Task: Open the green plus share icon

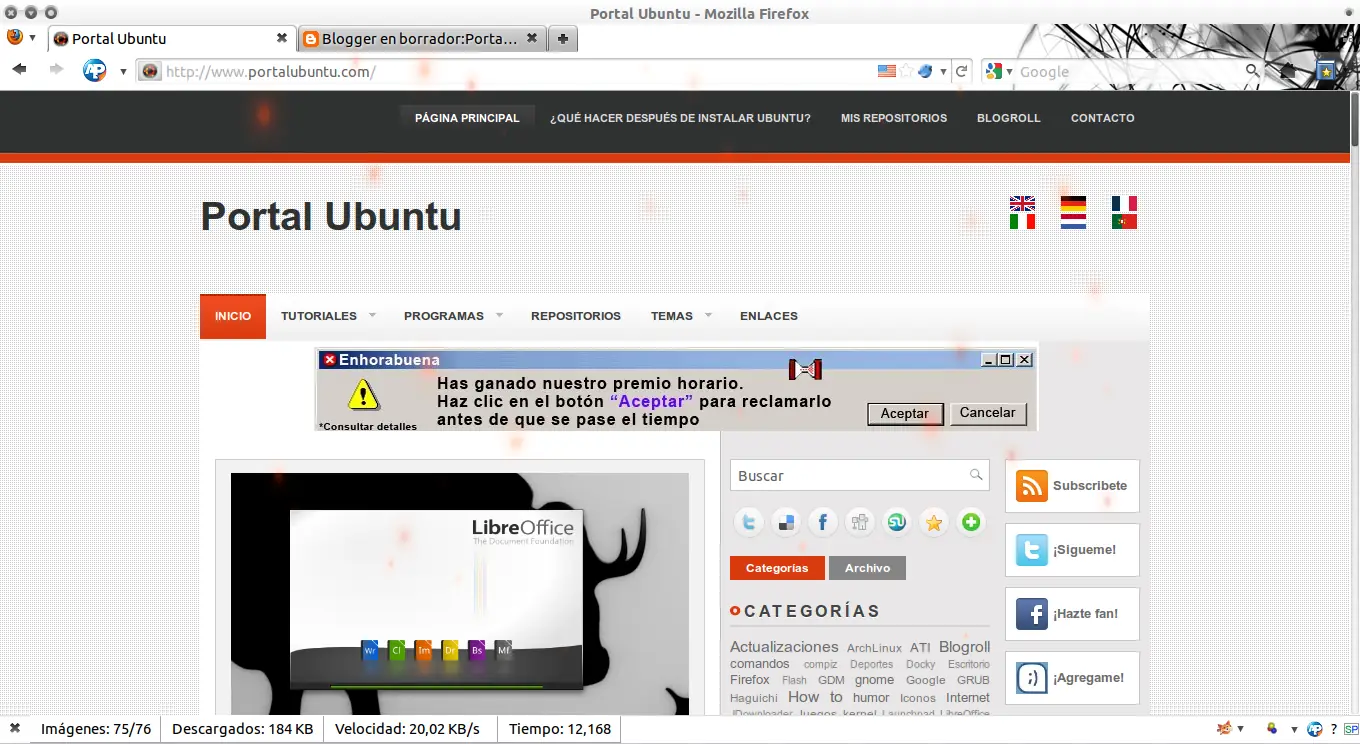Action: pyautogui.click(x=970, y=522)
